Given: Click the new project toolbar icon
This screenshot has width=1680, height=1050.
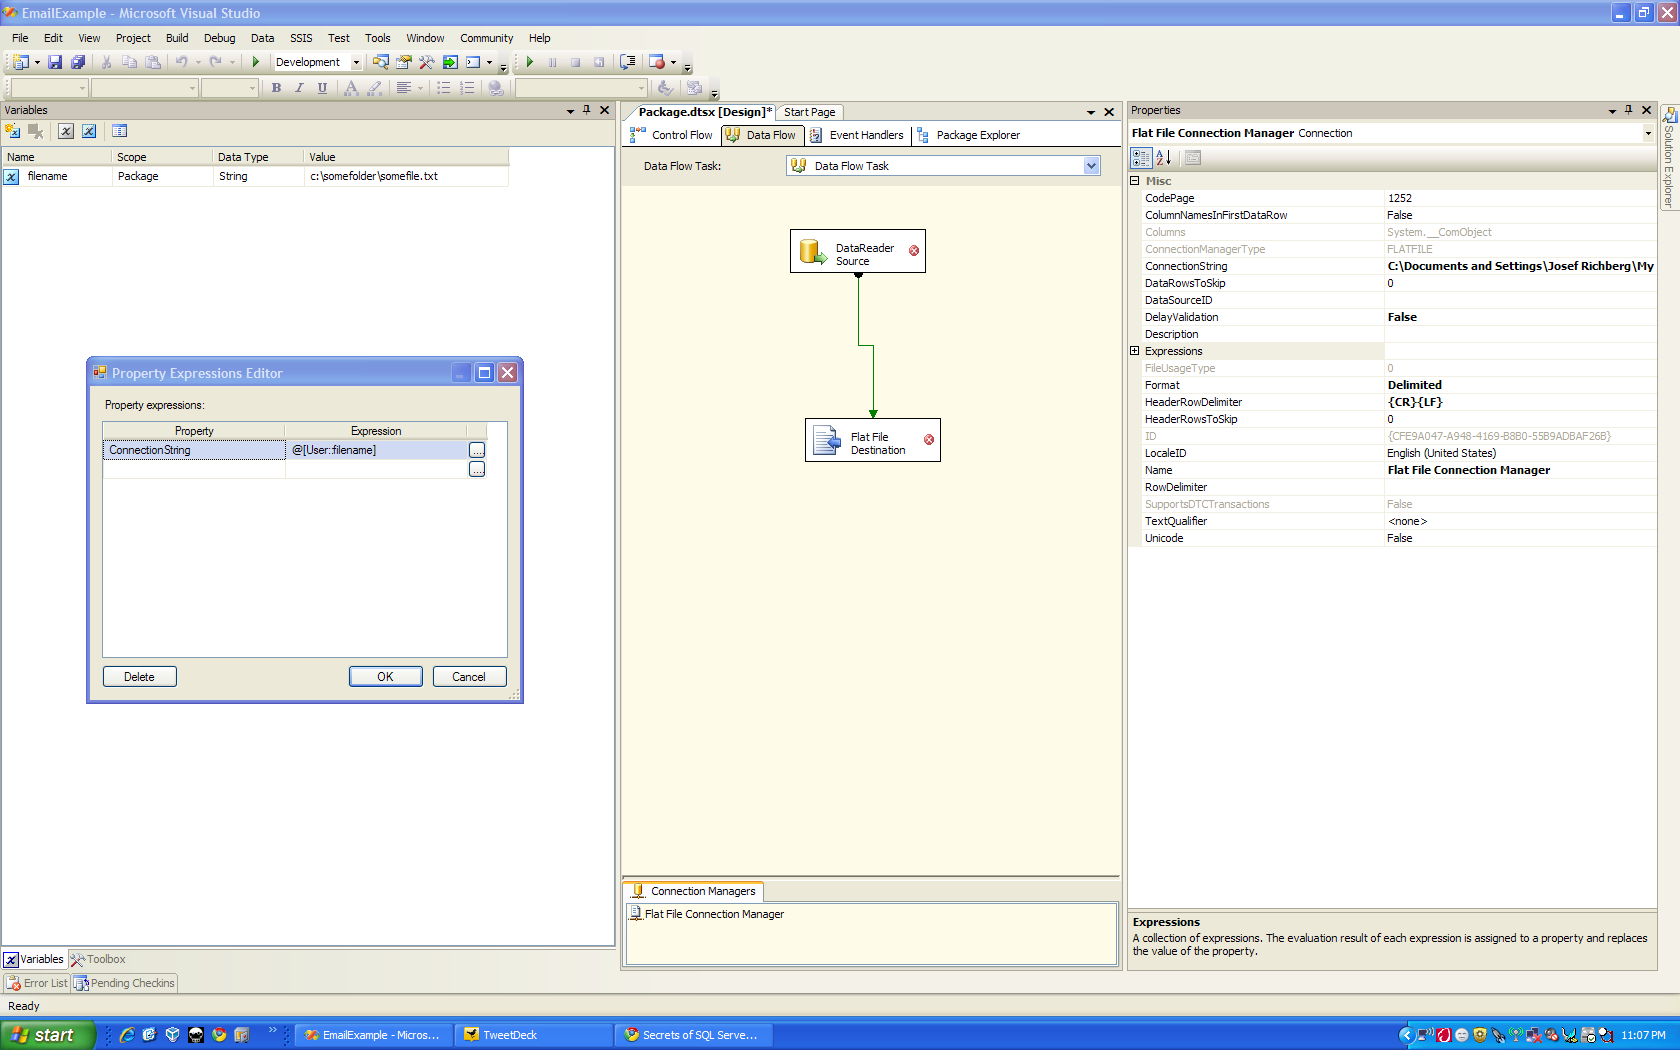Looking at the screenshot, I should tap(20, 62).
